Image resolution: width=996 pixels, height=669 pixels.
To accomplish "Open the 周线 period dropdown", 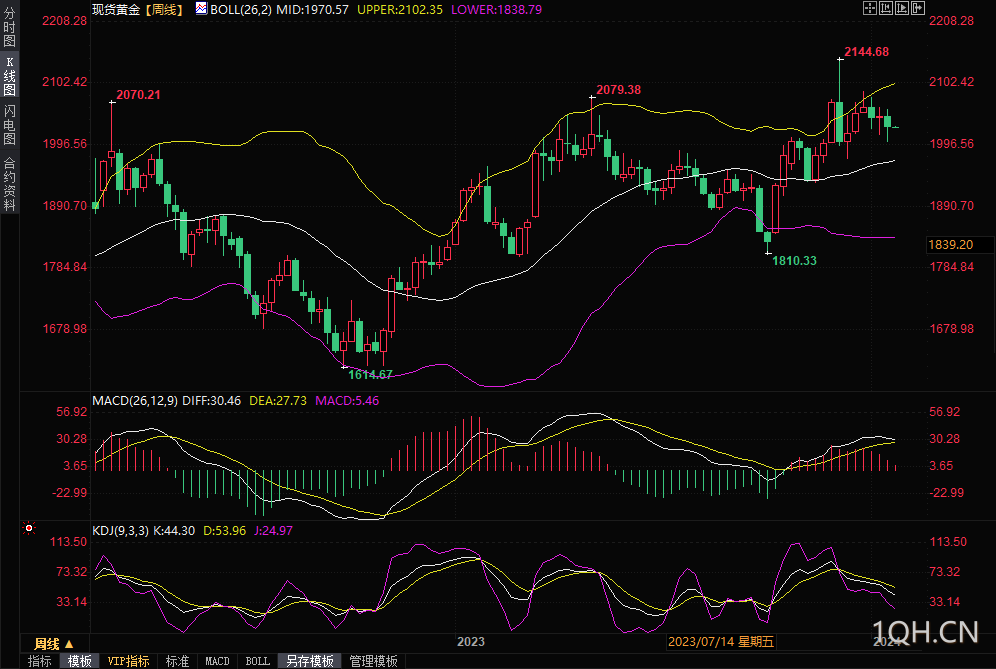I will pos(54,643).
